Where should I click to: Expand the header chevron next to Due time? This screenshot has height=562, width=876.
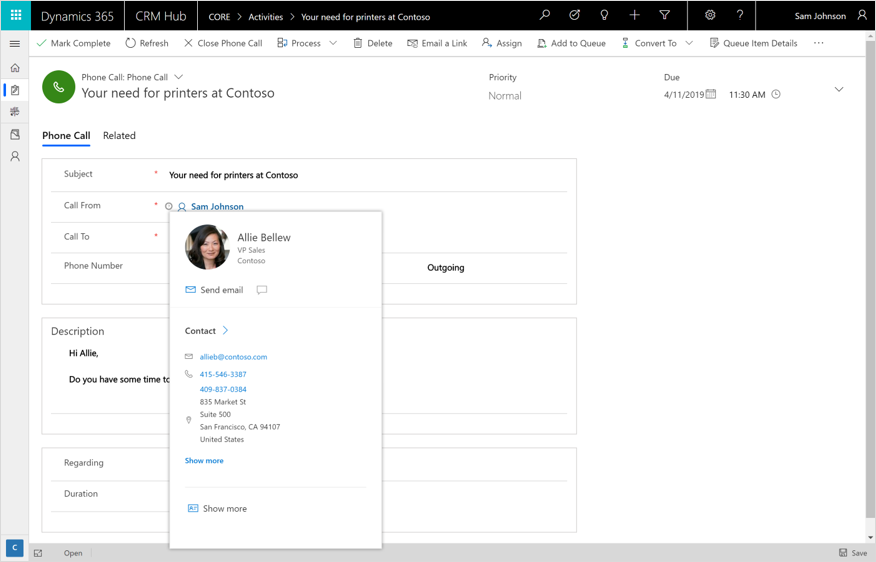pyautogui.click(x=839, y=90)
